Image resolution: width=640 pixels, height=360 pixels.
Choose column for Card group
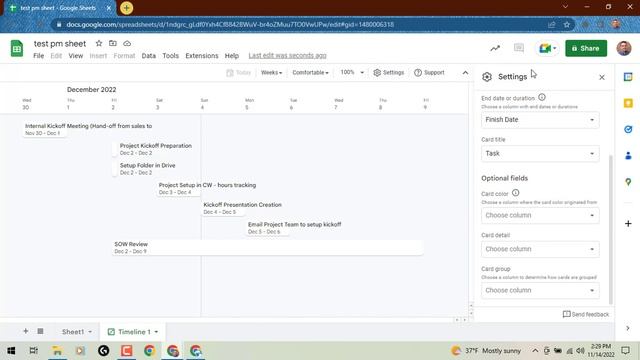tap(540, 290)
